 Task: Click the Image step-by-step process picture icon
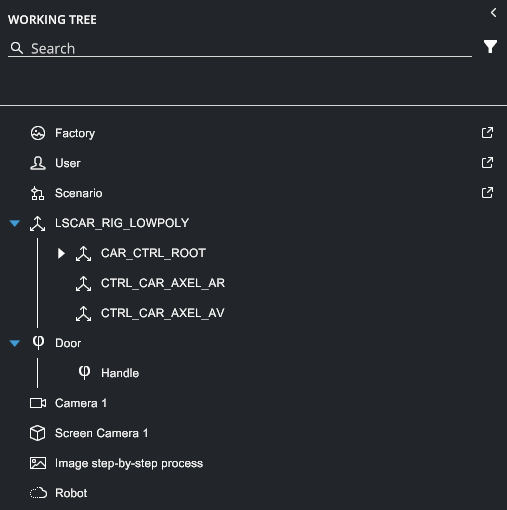coord(38,463)
